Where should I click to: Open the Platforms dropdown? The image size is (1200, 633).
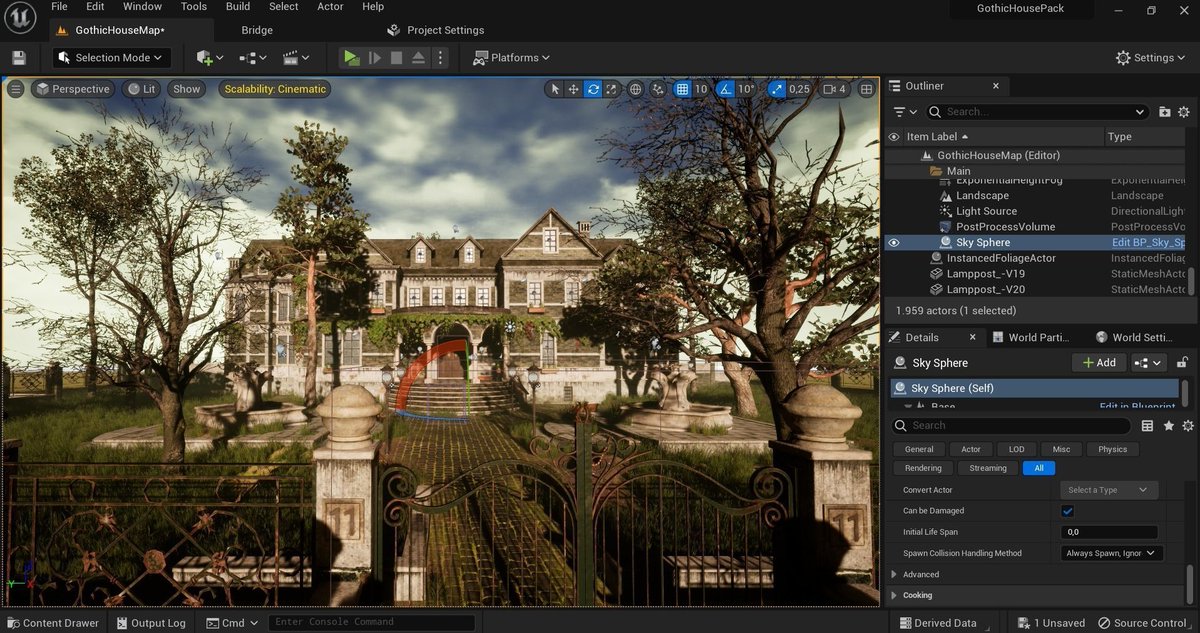511,57
